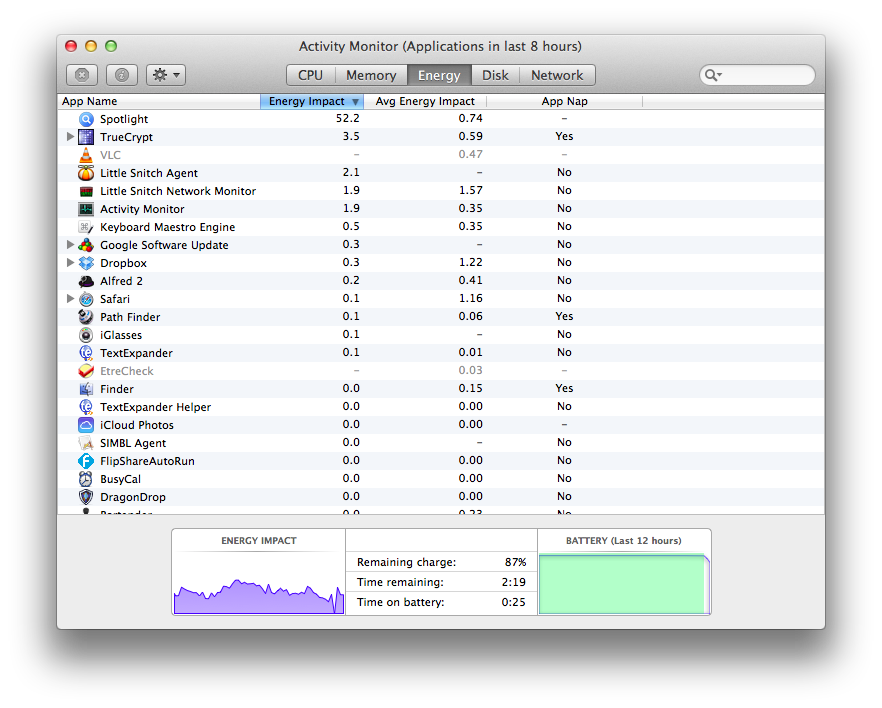Click the Time on battery 0:25 value

point(514,602)
